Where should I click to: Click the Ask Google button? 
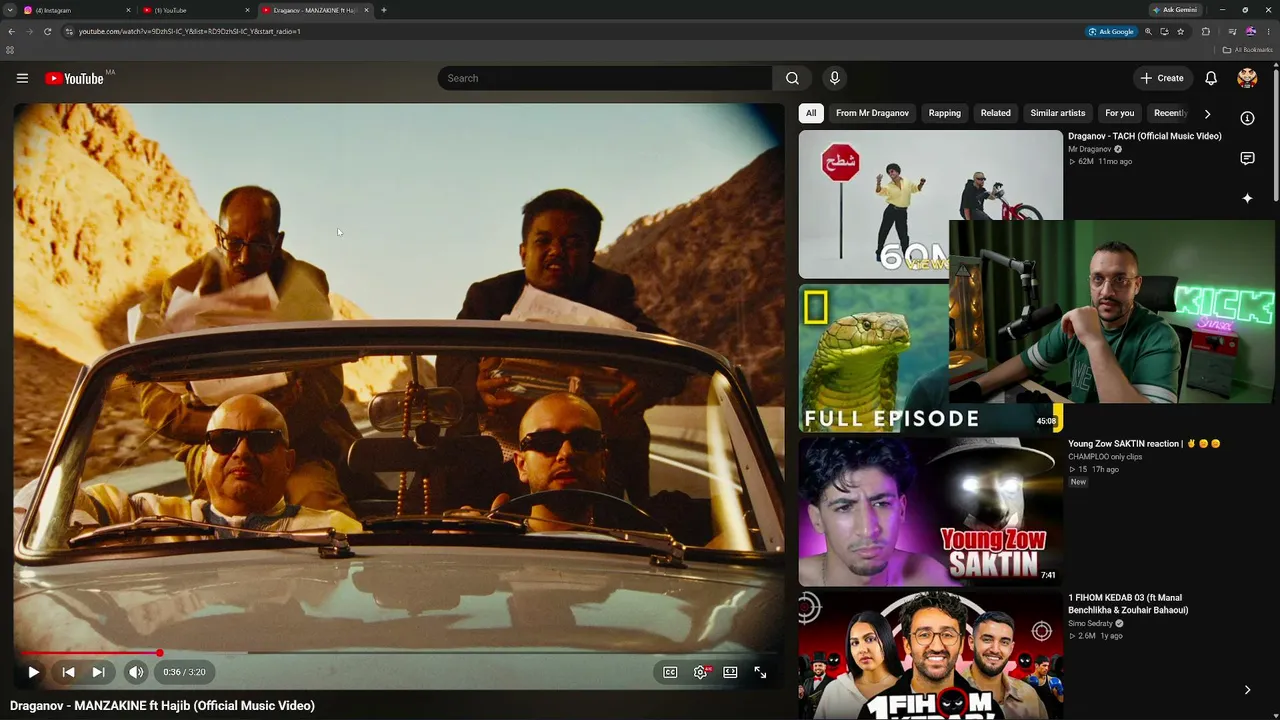click(x=1111, y=31)
